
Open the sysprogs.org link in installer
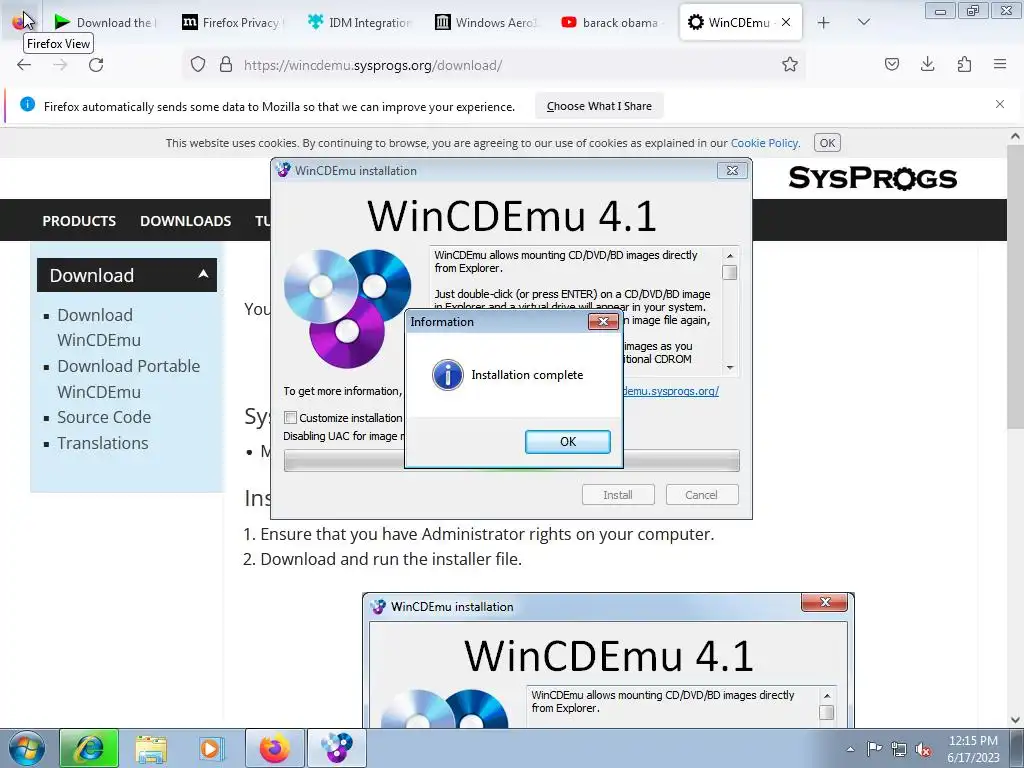(x=670, y=391)
